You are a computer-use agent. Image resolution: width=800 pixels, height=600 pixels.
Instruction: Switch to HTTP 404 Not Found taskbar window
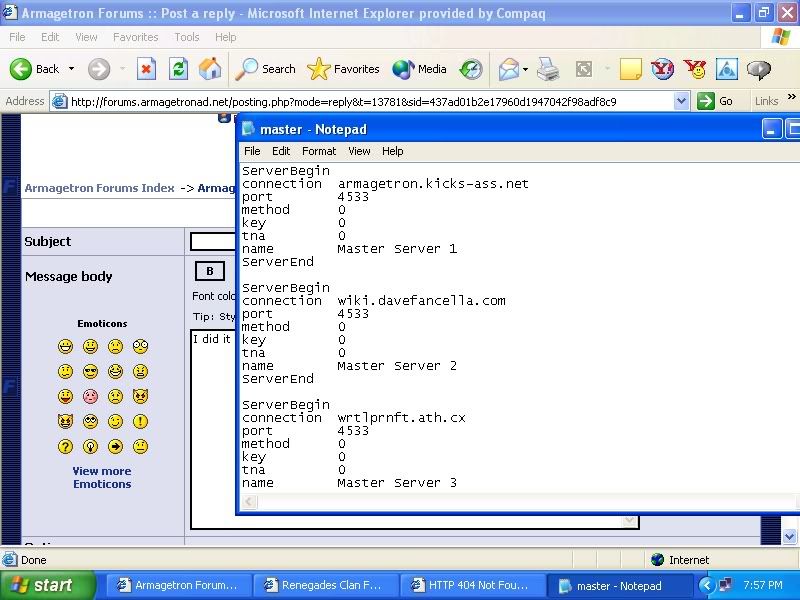coord(472,585)
